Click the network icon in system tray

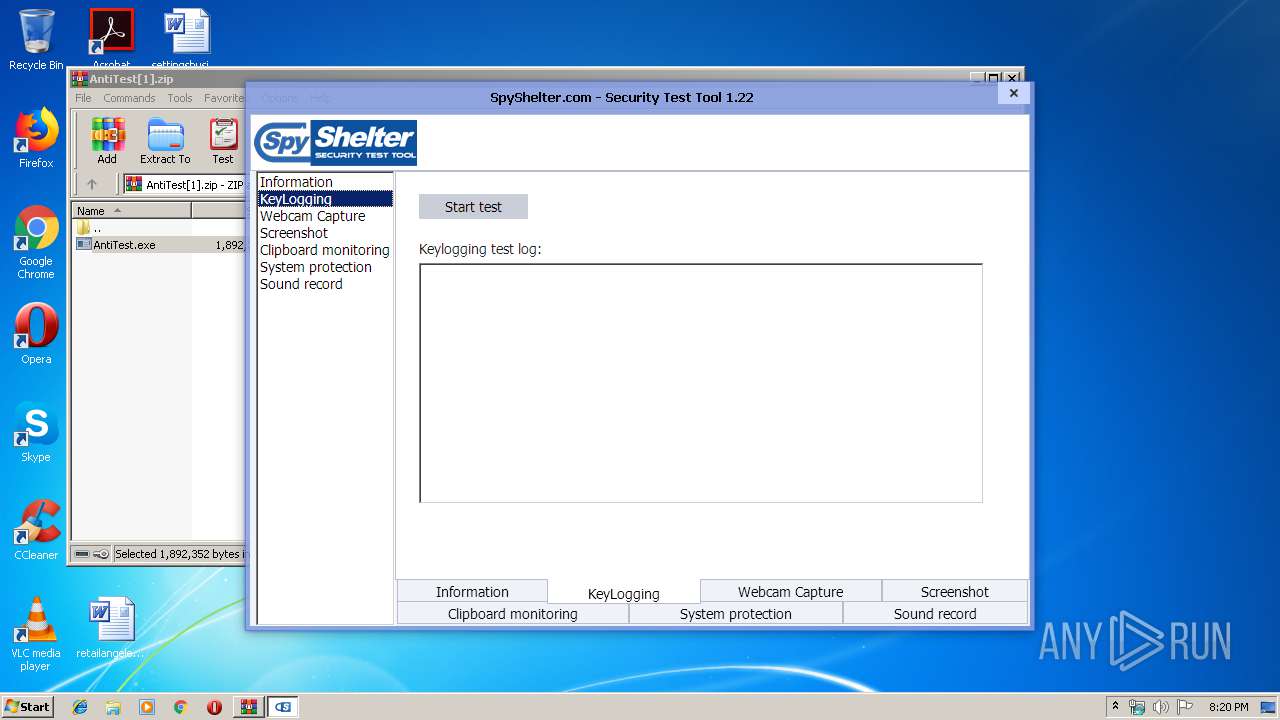click(x=1137, y=707)
